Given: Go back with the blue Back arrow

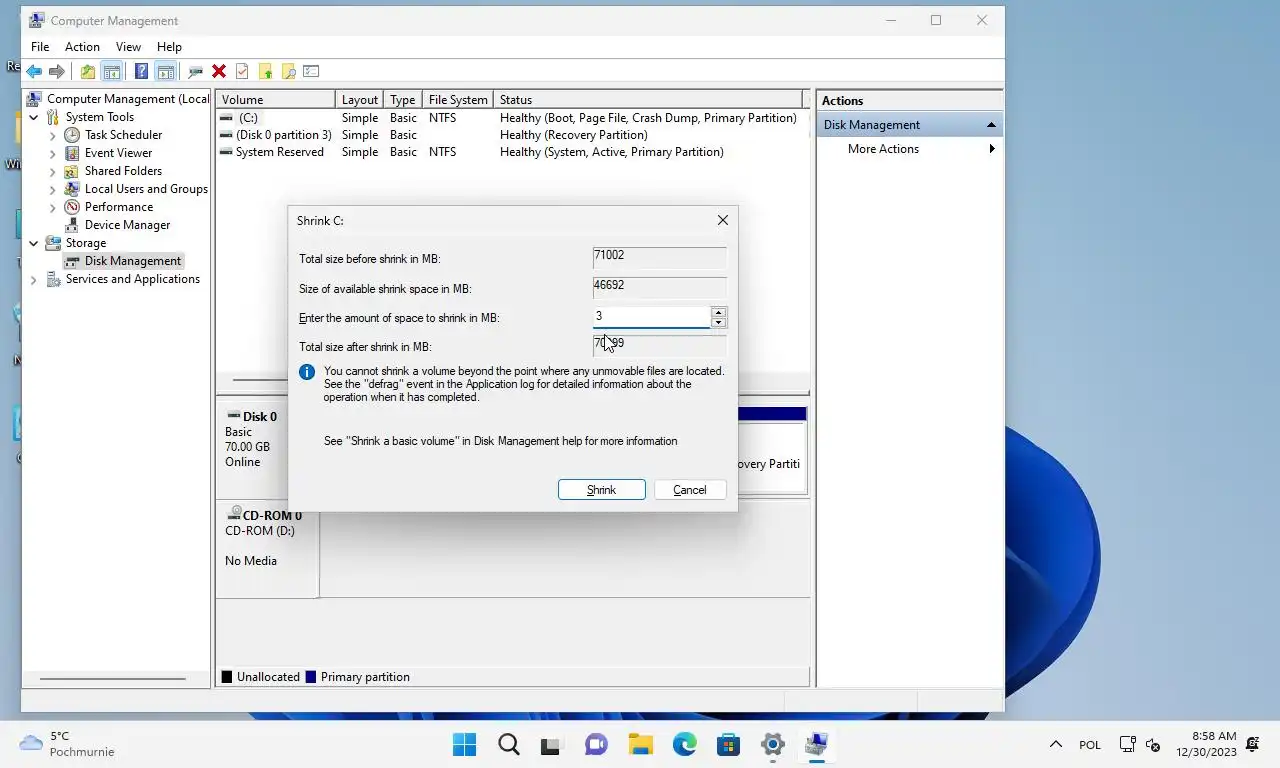Looking at the screenshot, I should pos(34,71).
